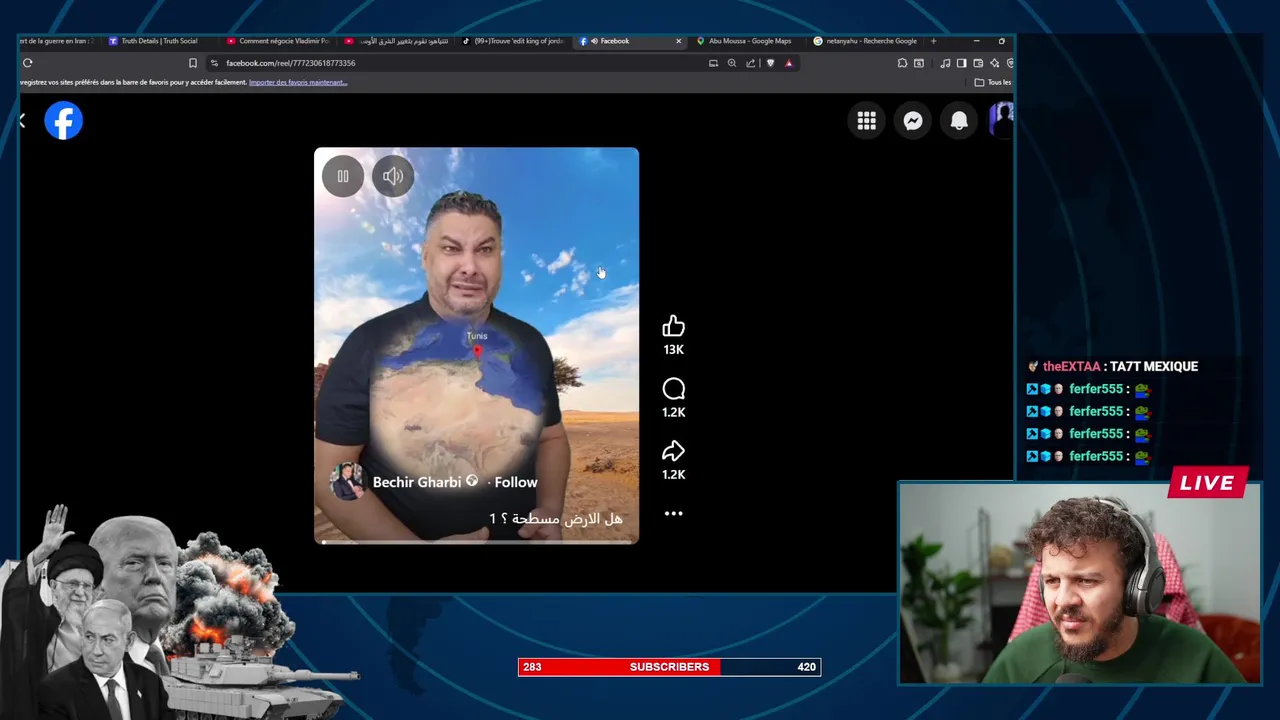The image size is (1280, 720).
Task: Share this page via address bar icon
Action: pyautogui.click(x=750, y=63)
